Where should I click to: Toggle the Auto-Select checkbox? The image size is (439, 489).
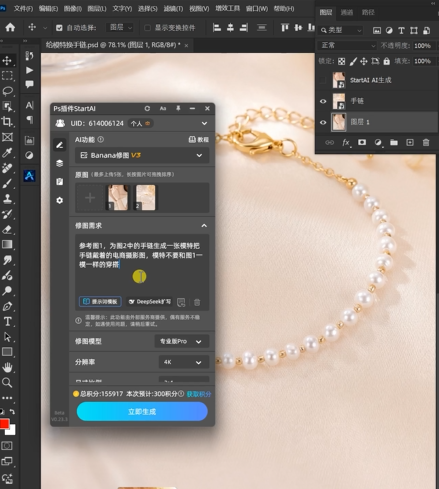tap(59, 28)
